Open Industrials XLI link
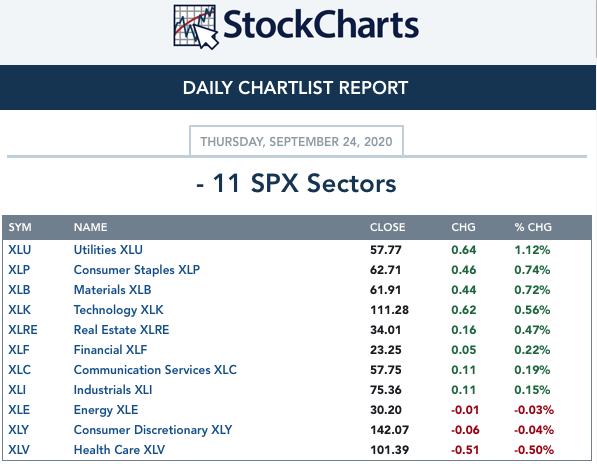Image resolution: width=597 pixels, height=464 pixels. tap(113, 390)
